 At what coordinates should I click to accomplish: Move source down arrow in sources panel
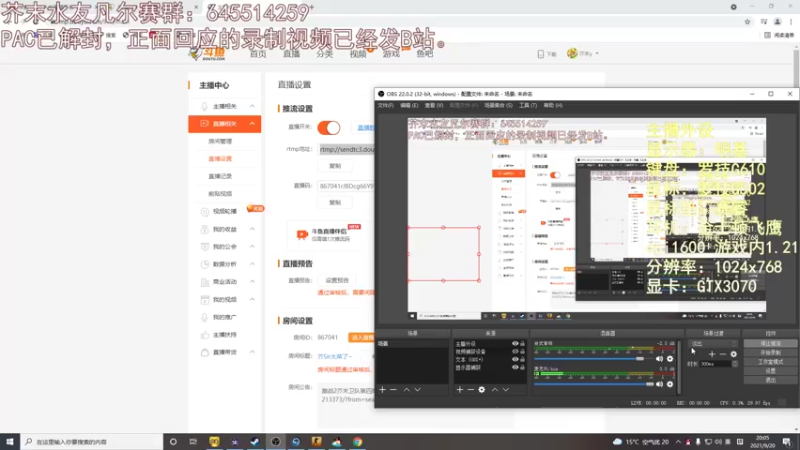[x=506, y=390]
